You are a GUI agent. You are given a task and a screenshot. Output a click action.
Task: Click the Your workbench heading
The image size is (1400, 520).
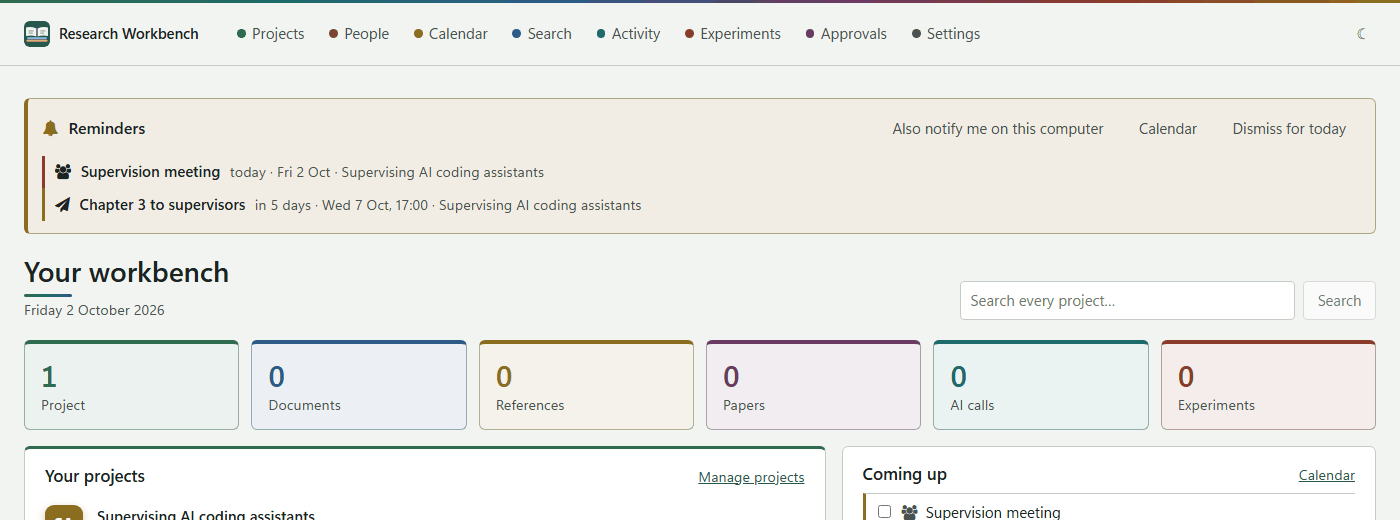[x=126, y=273]
